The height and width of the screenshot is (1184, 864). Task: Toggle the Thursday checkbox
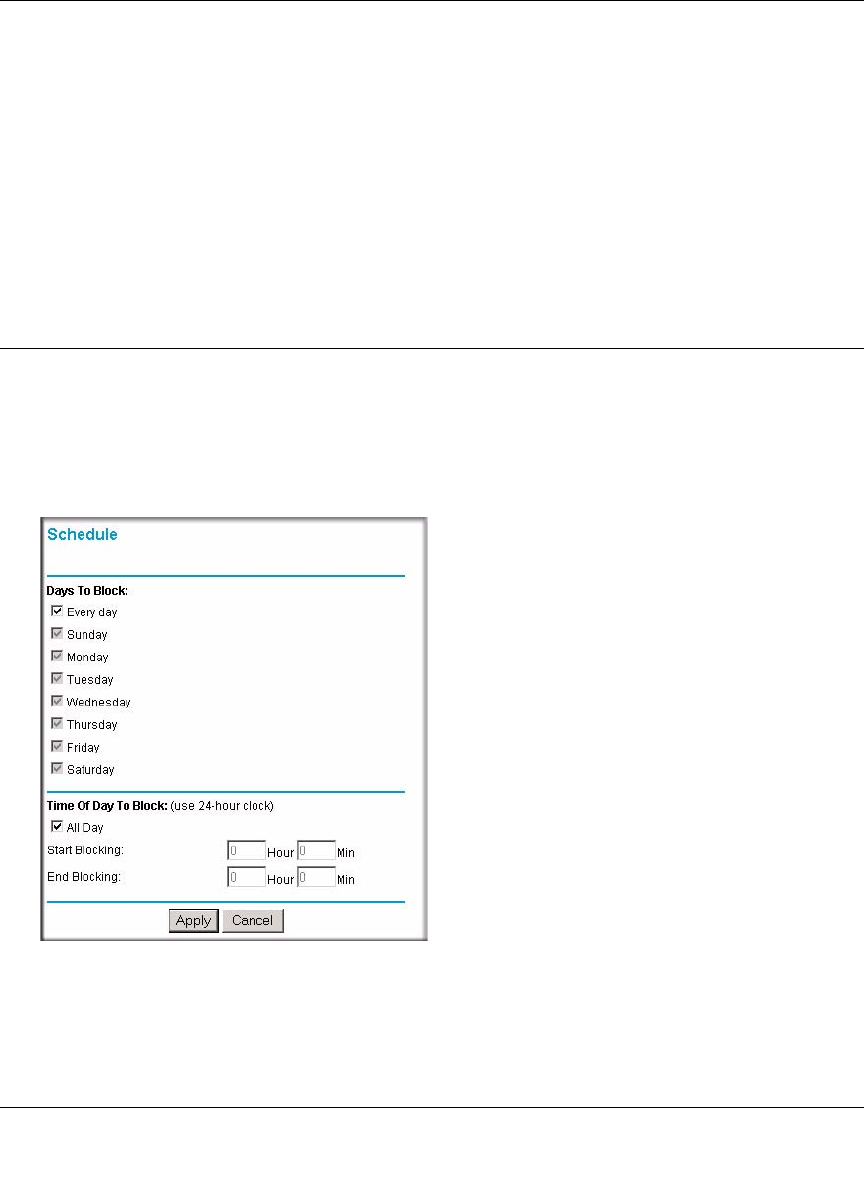(x=57, y=723)
